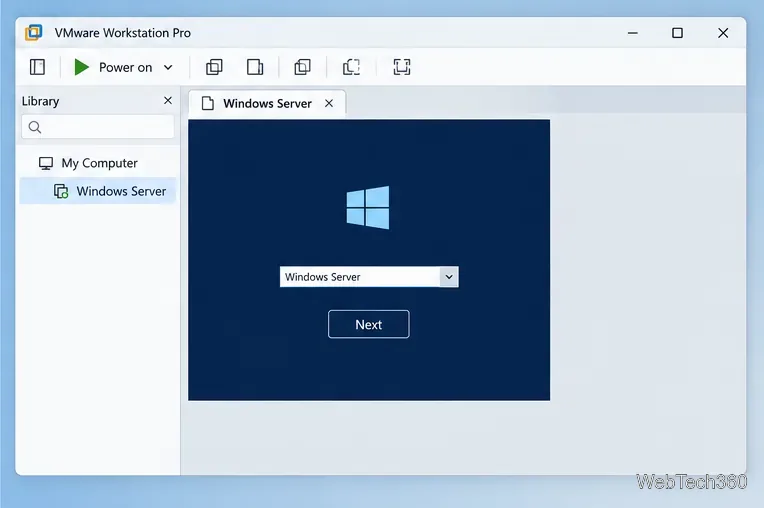The width and height of the screenshot is (764, 508).
Task: Click the Windows logo in VM screen
Action: [x=368, y=207]
